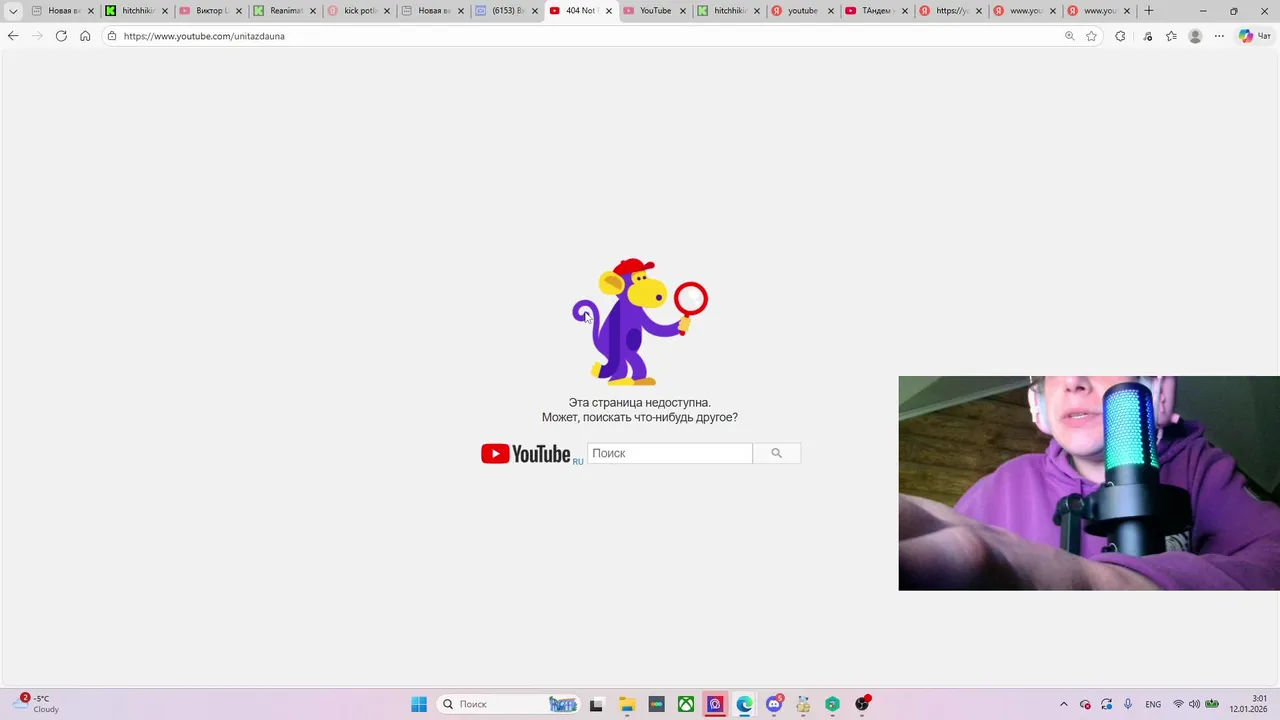Image resolution: width=1280 pixels, height=720 pixels.
Task: Expand the tab actions dropdown menu
Action: point(13,11)
